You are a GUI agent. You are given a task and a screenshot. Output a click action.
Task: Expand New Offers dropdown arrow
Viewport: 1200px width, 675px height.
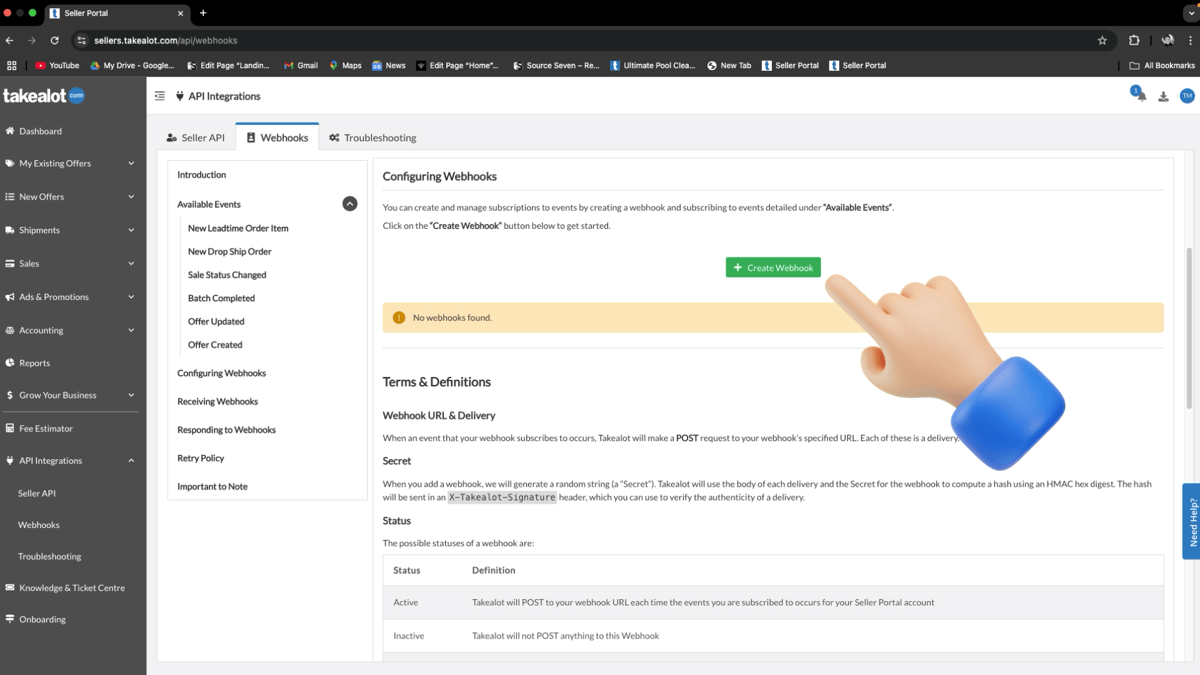[131, 197]
